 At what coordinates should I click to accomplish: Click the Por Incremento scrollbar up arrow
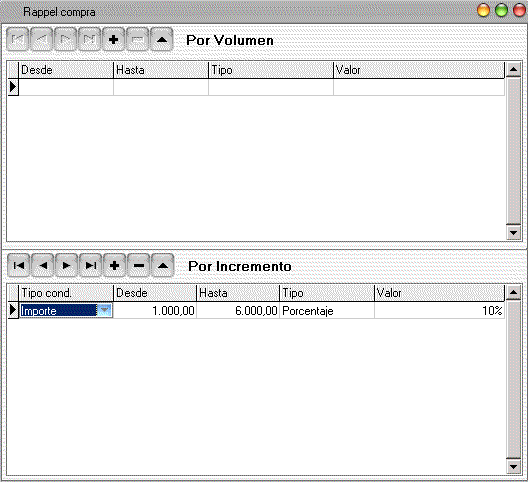(x=514, y=292)
